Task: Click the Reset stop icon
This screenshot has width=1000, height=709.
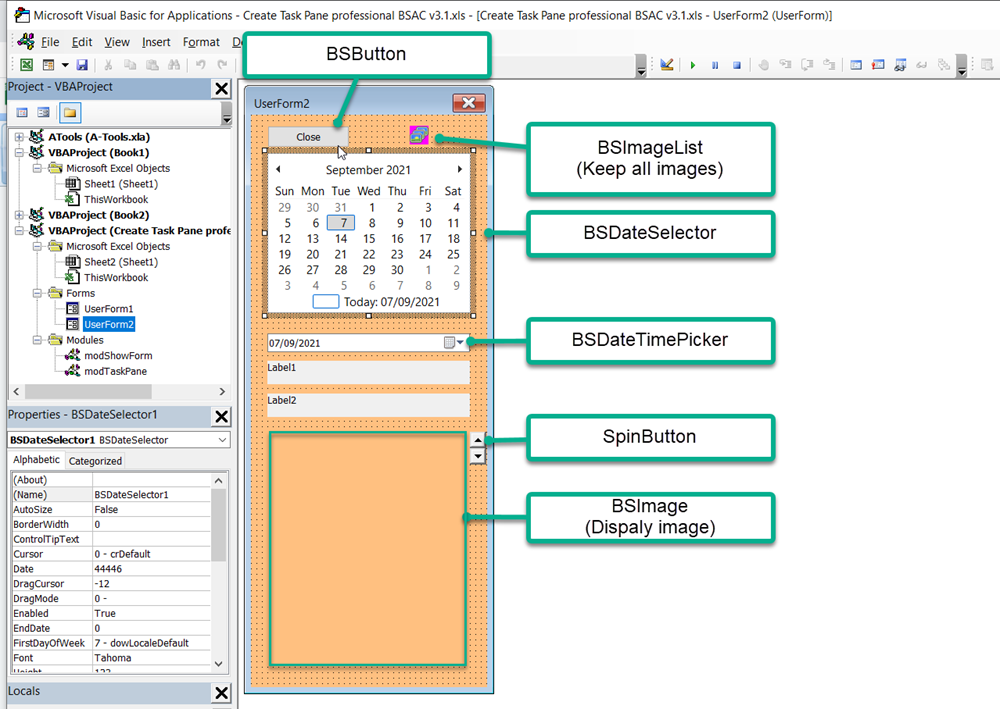Action: 737,65
